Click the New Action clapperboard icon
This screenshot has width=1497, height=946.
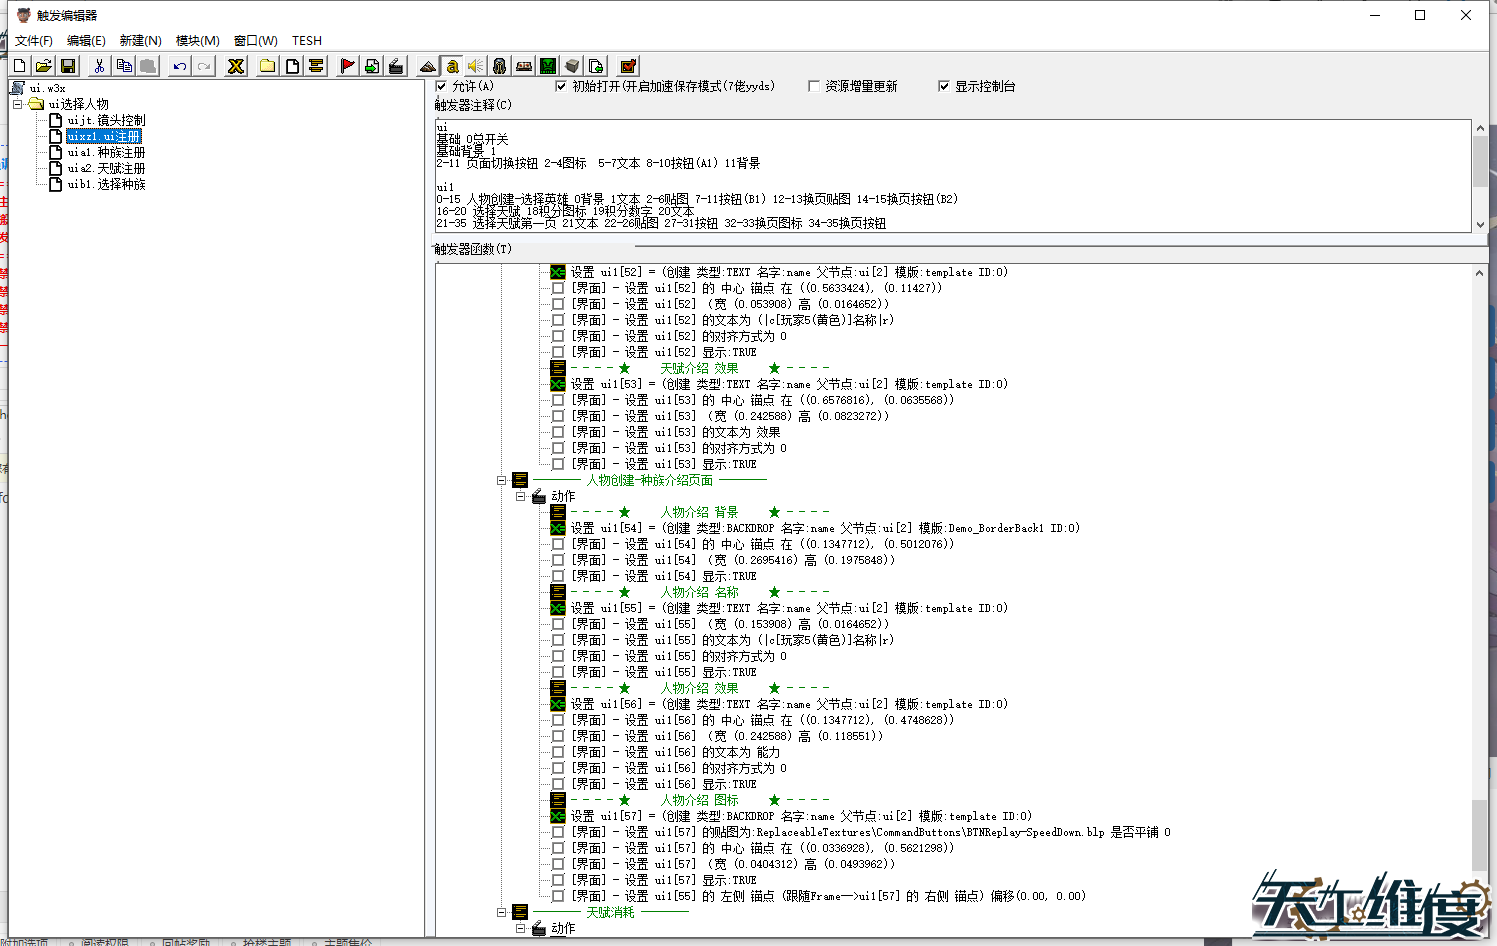[x=396, y=66]
